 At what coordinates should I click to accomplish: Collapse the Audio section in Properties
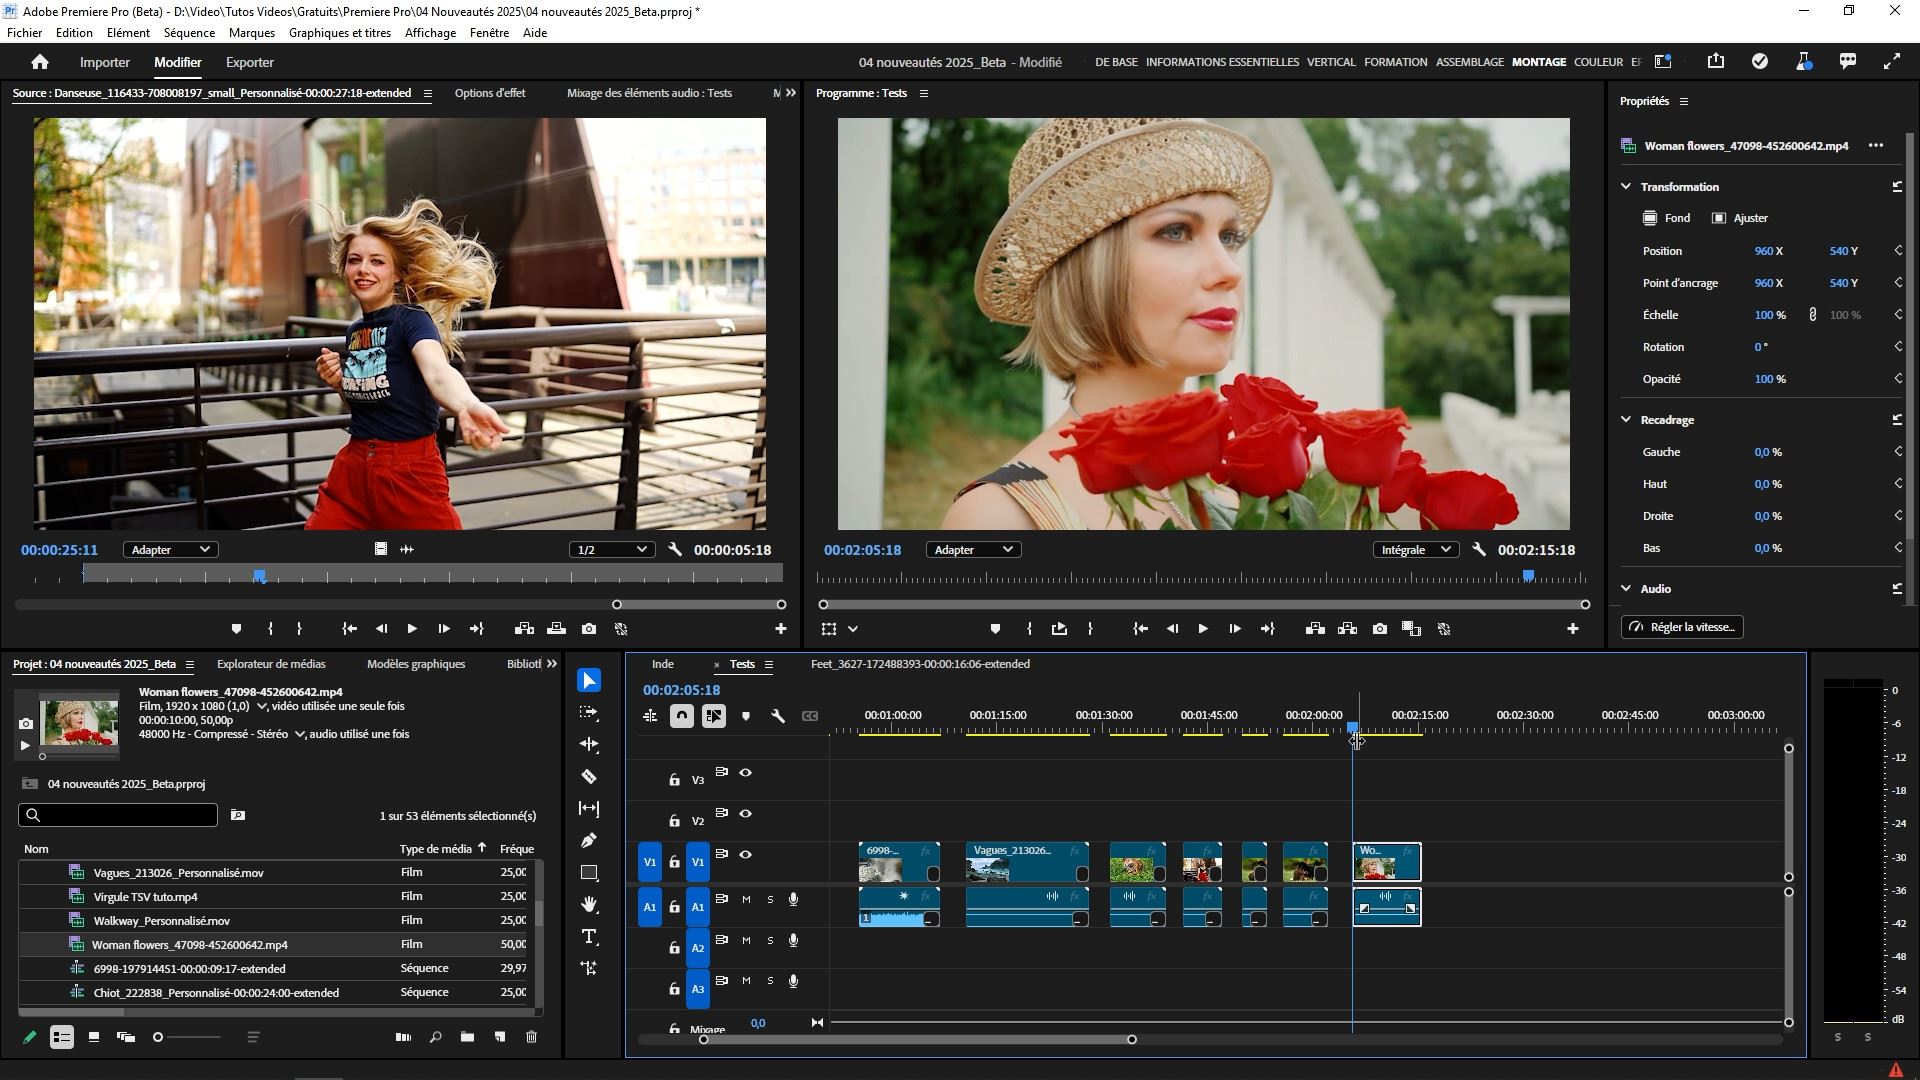[x=1626, y=589]
